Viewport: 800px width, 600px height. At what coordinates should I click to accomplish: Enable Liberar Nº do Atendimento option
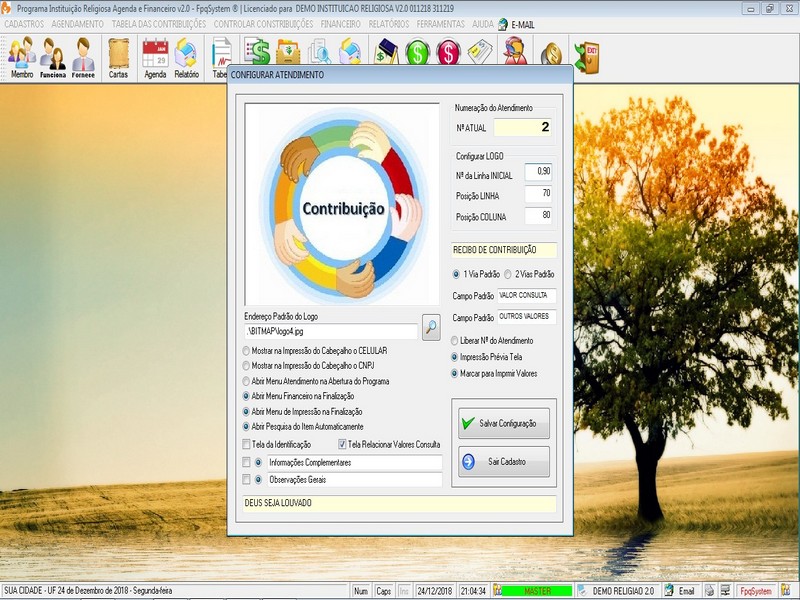[455, 341]
